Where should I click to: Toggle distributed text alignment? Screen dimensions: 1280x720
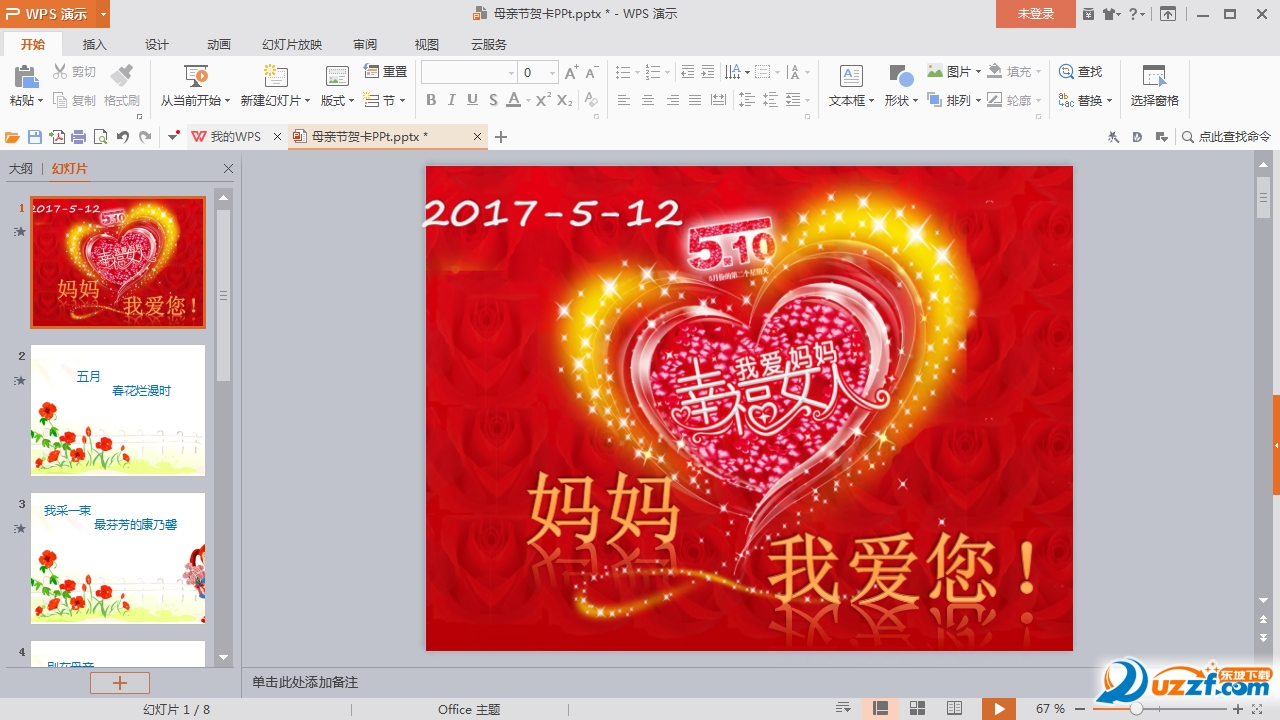(x=718, y=100)
